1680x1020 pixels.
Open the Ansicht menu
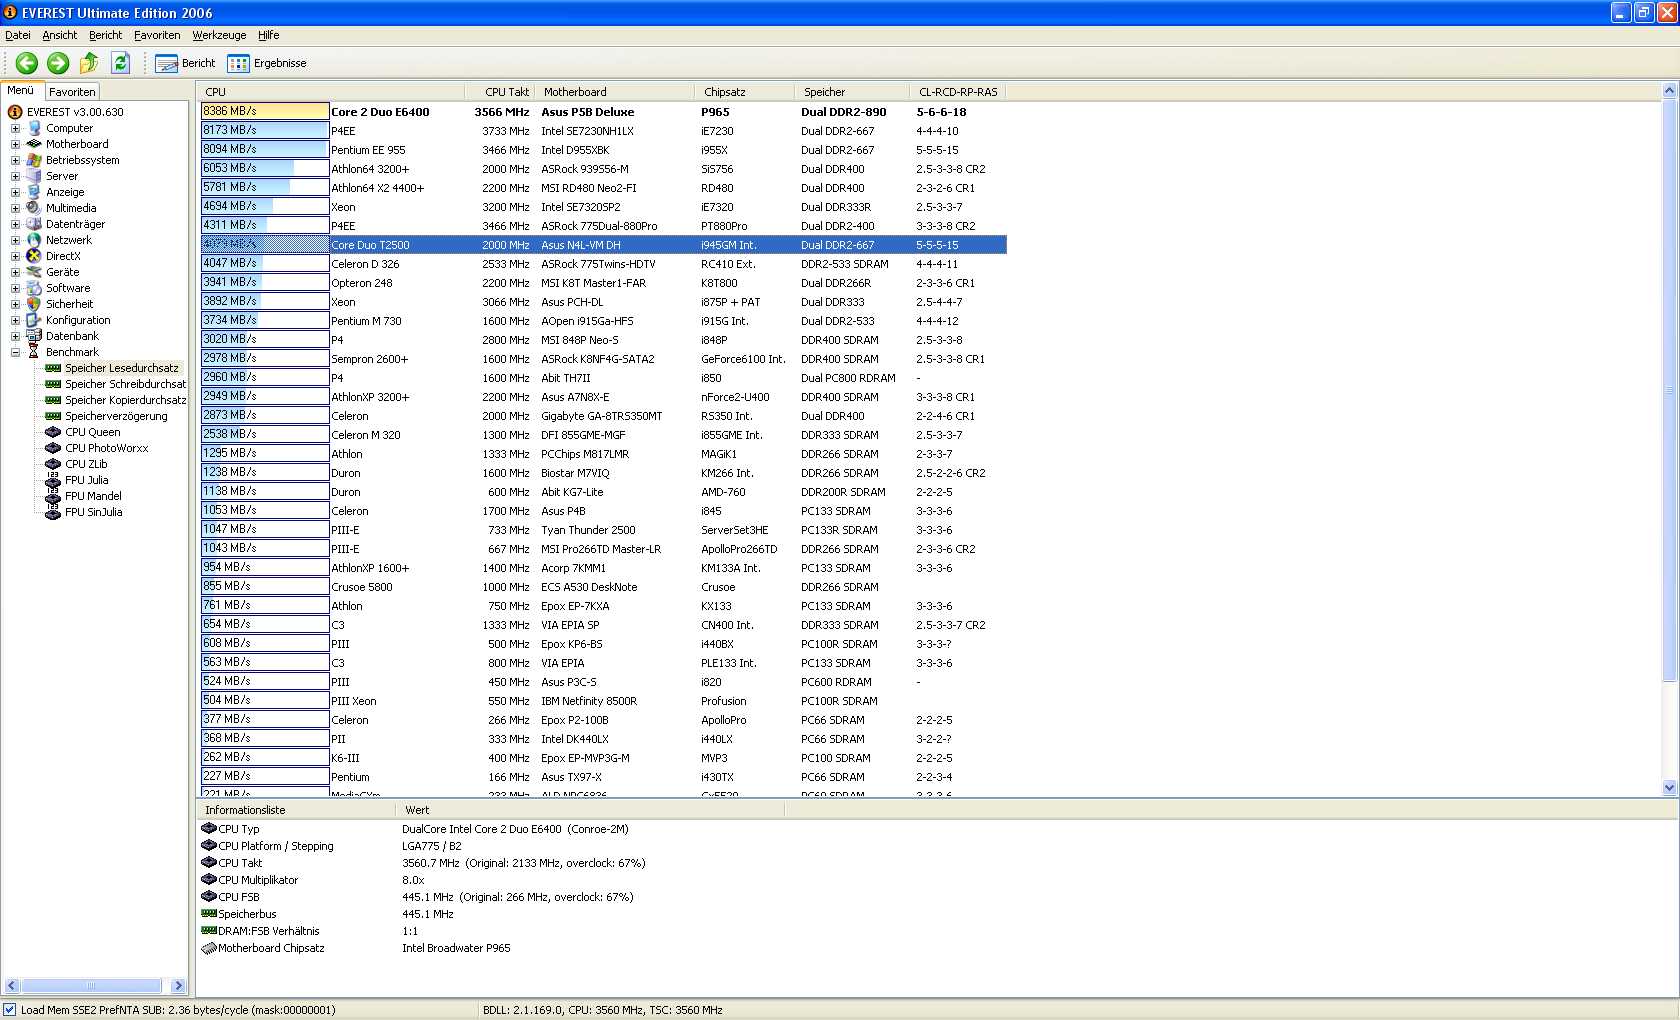pos(60,35)
